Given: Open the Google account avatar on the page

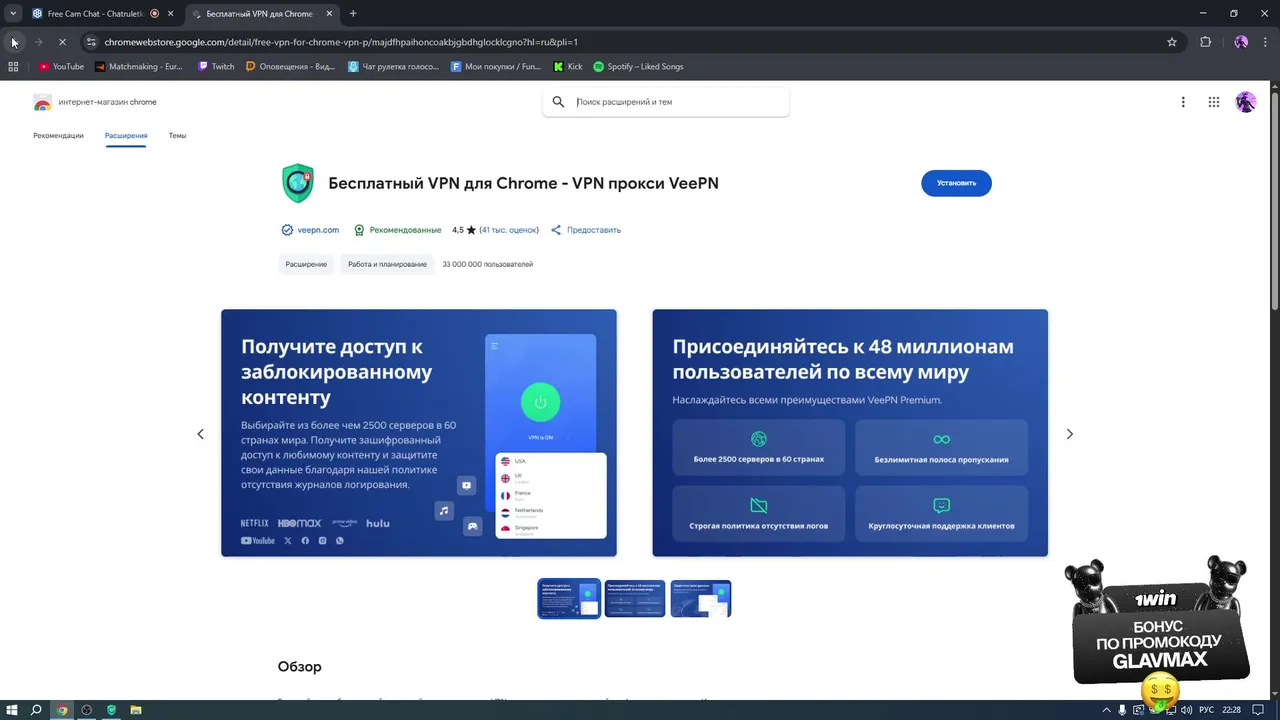Looking at the screenshot, I should 1245,102.
